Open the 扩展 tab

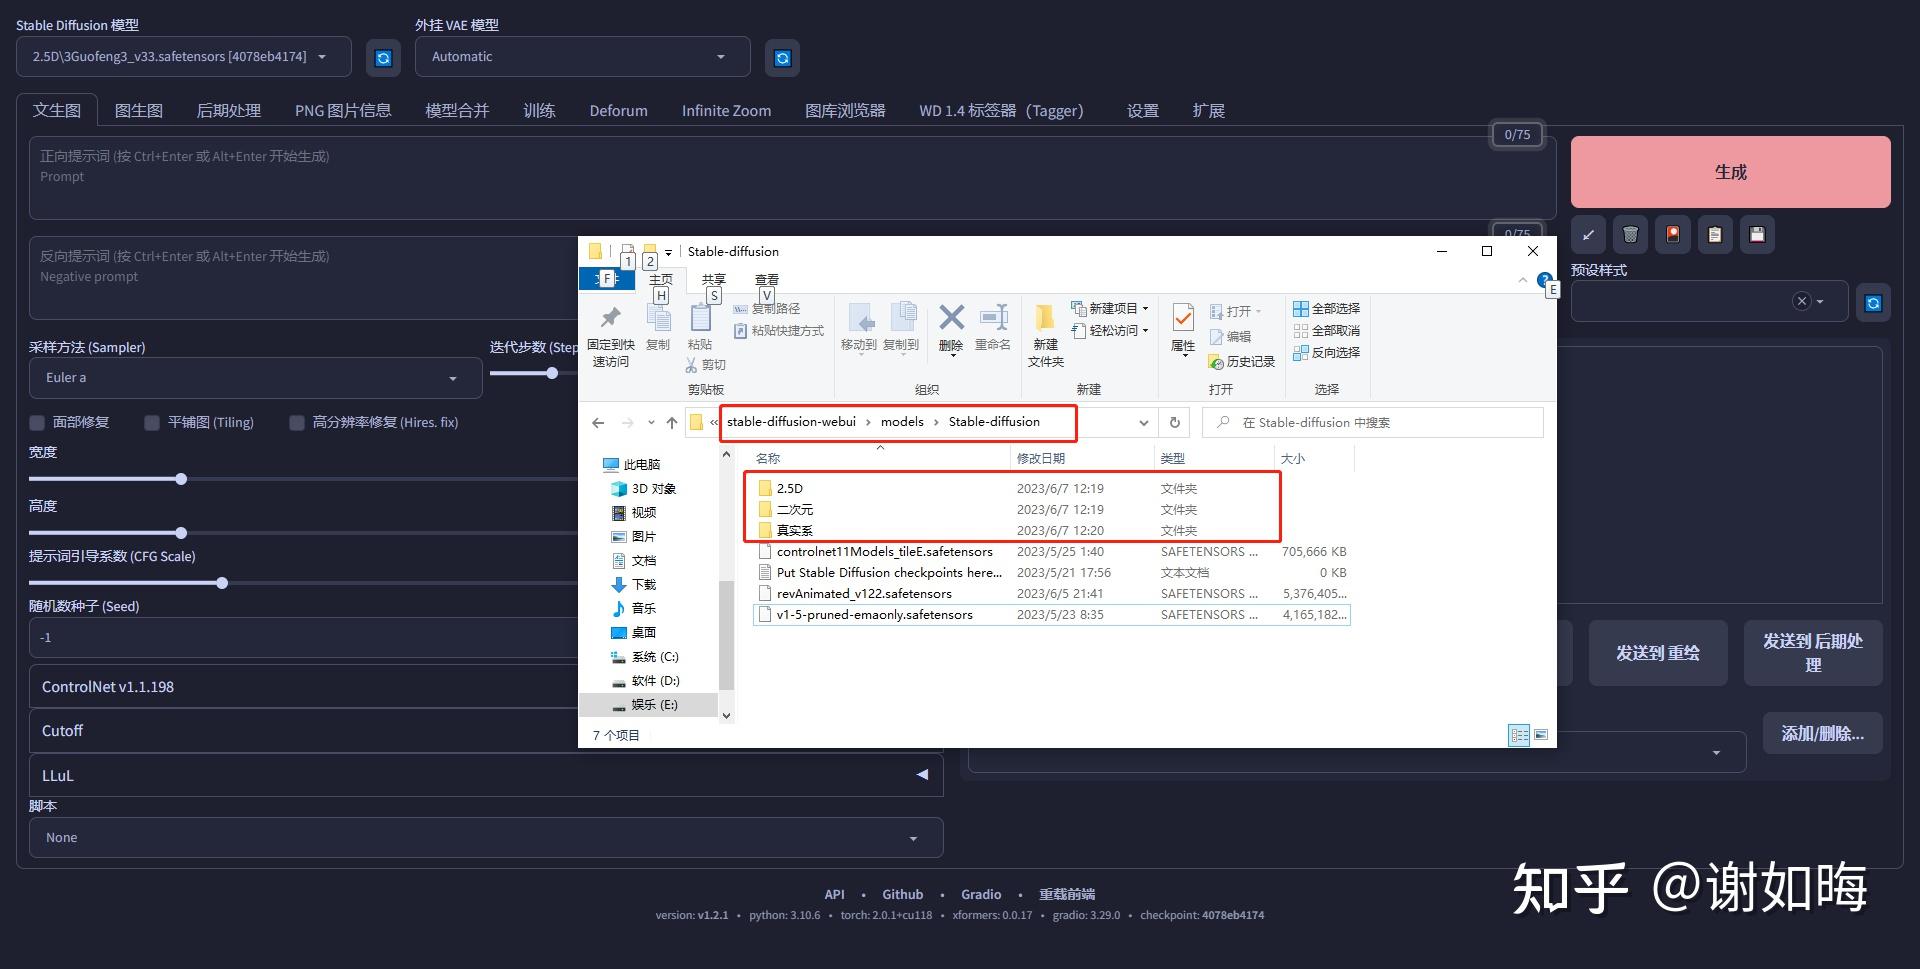tap(1208, 110)
